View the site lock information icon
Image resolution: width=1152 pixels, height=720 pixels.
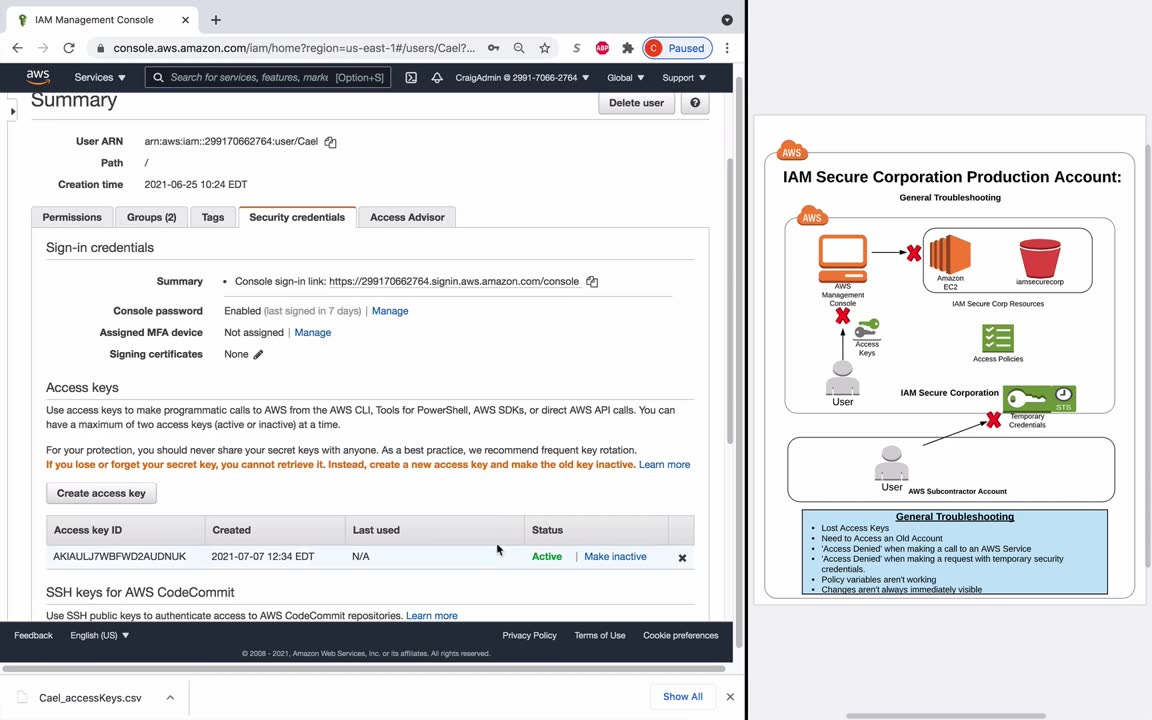pyautogui.click(x=101, y=48)
